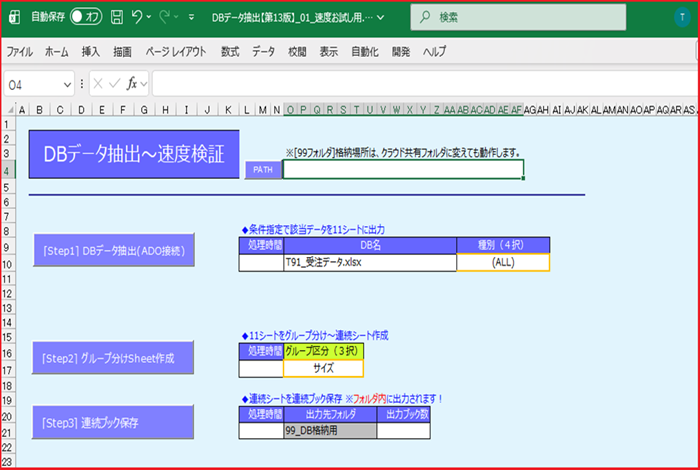
Task: Click the Save floppy disk icon
Action: [x=117, y=17]
